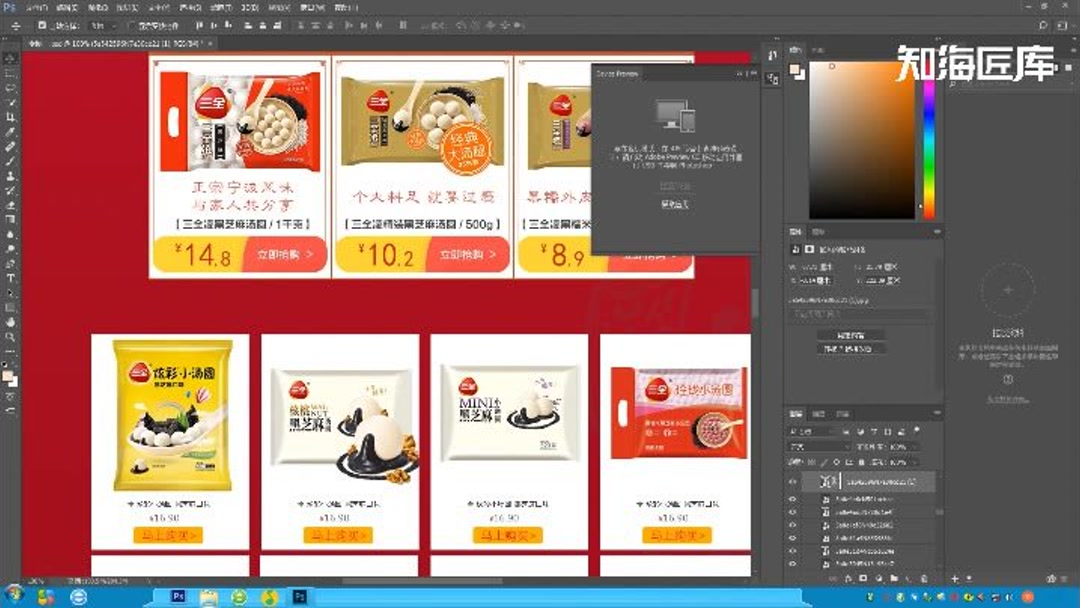Pick a color from the color picker gradient field

860,140
